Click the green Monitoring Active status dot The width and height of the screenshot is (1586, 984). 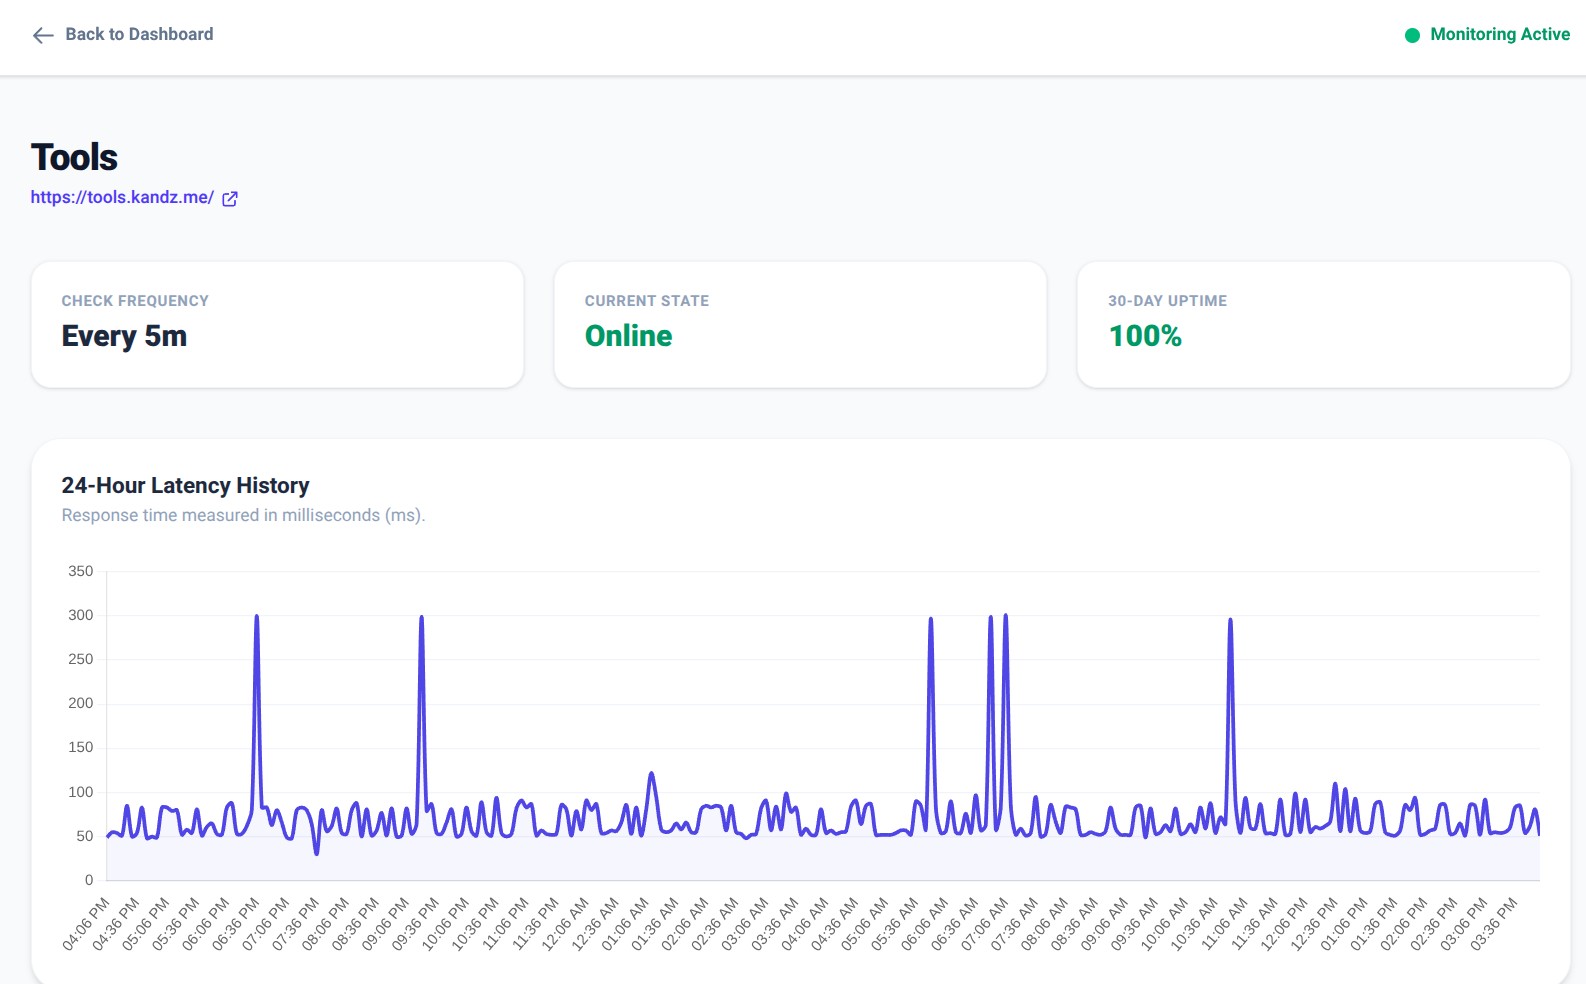tap(1412, 35)
